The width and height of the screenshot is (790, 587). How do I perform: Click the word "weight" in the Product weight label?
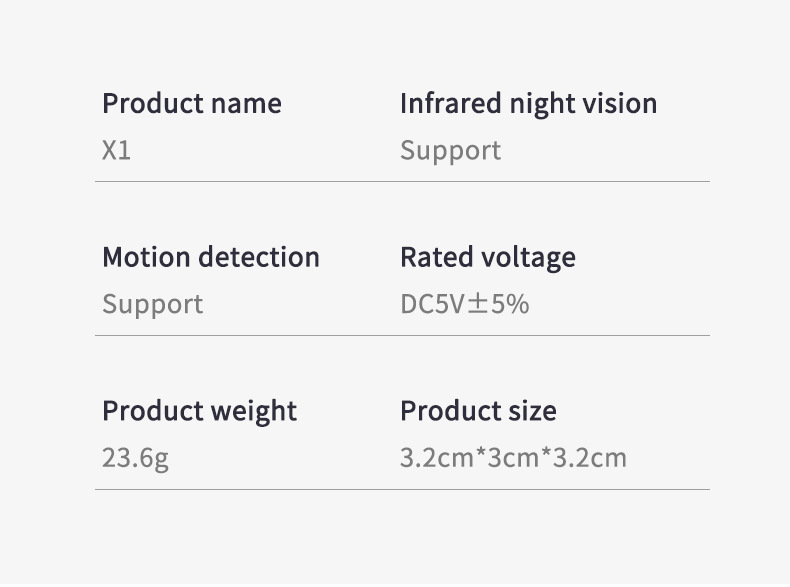coord(252,411)
